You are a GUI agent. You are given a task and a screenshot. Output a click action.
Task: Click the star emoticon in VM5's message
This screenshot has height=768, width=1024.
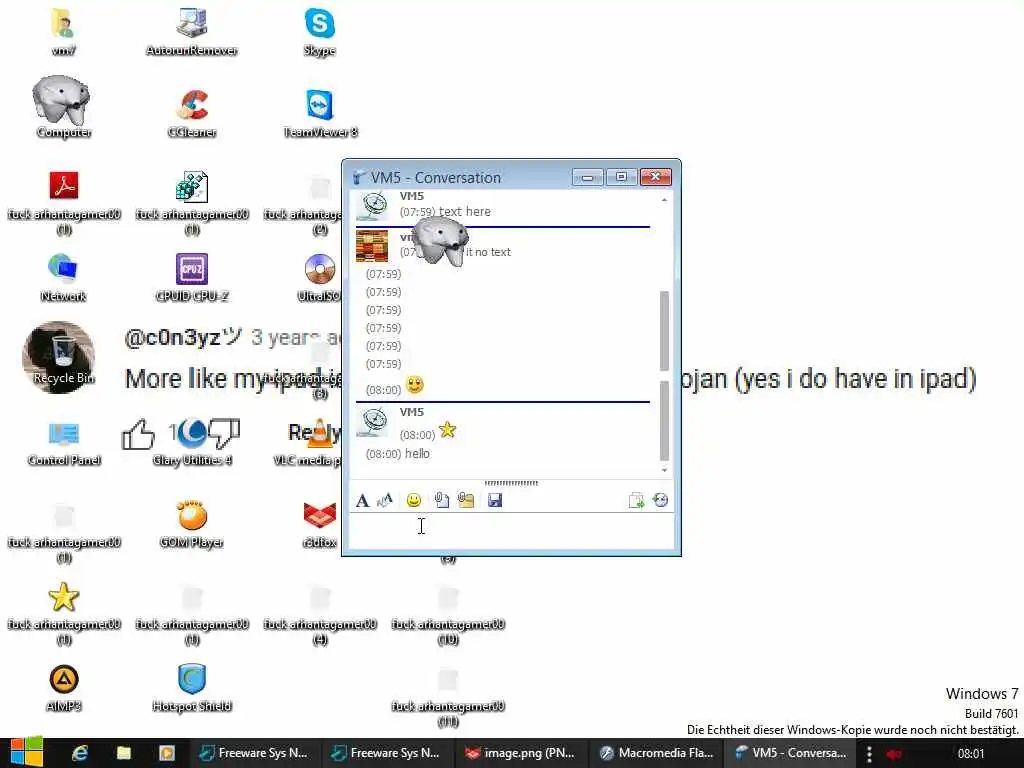click(x=447, y=430)
